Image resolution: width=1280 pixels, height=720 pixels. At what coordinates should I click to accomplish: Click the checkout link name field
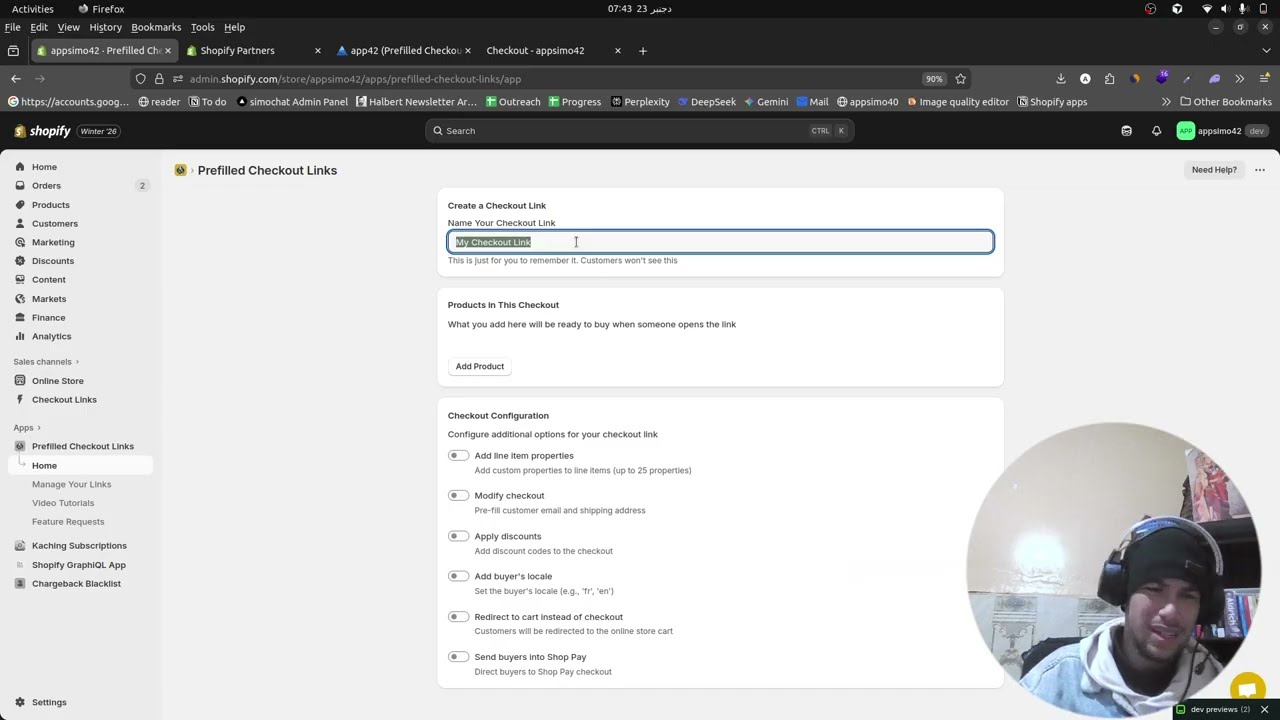click(x=720, y=242)
